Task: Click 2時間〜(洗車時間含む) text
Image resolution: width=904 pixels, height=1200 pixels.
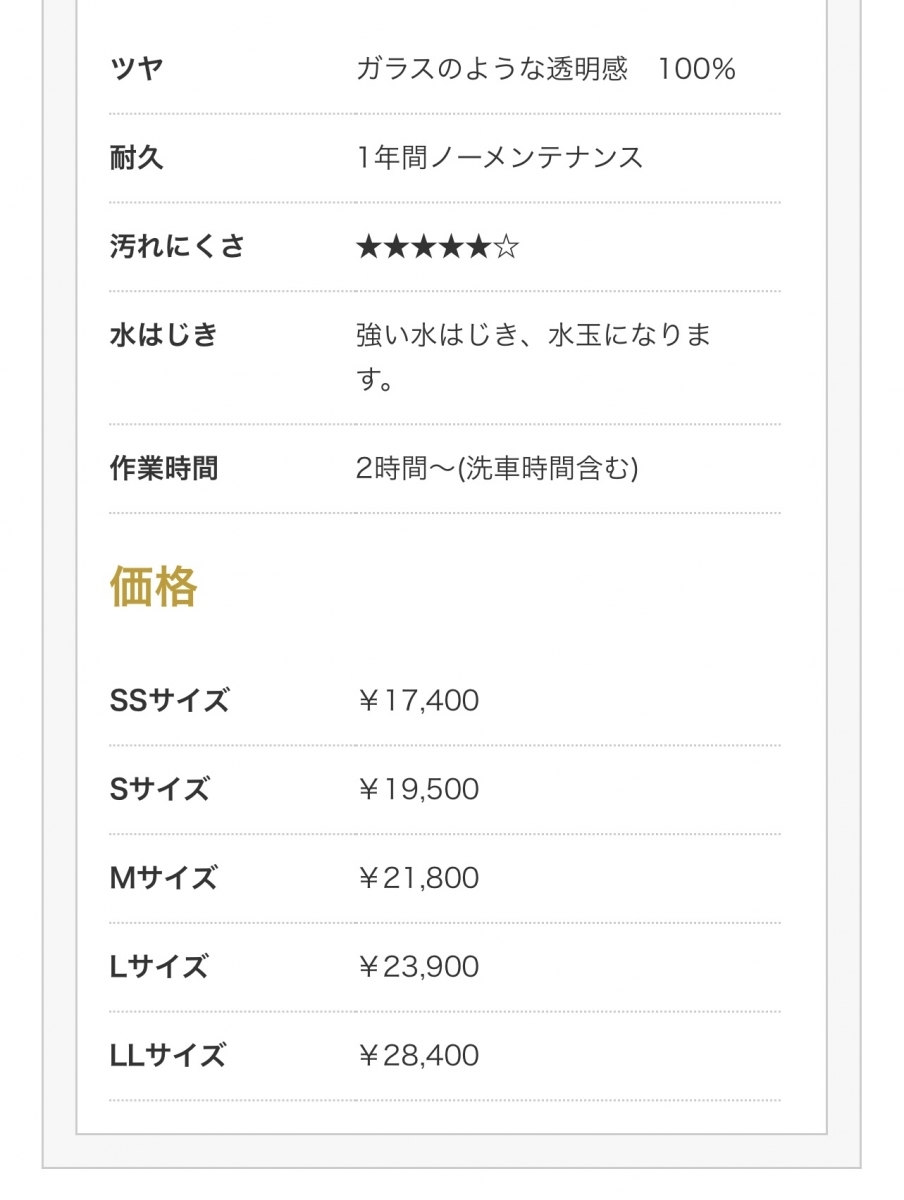Action: point(496,468)
